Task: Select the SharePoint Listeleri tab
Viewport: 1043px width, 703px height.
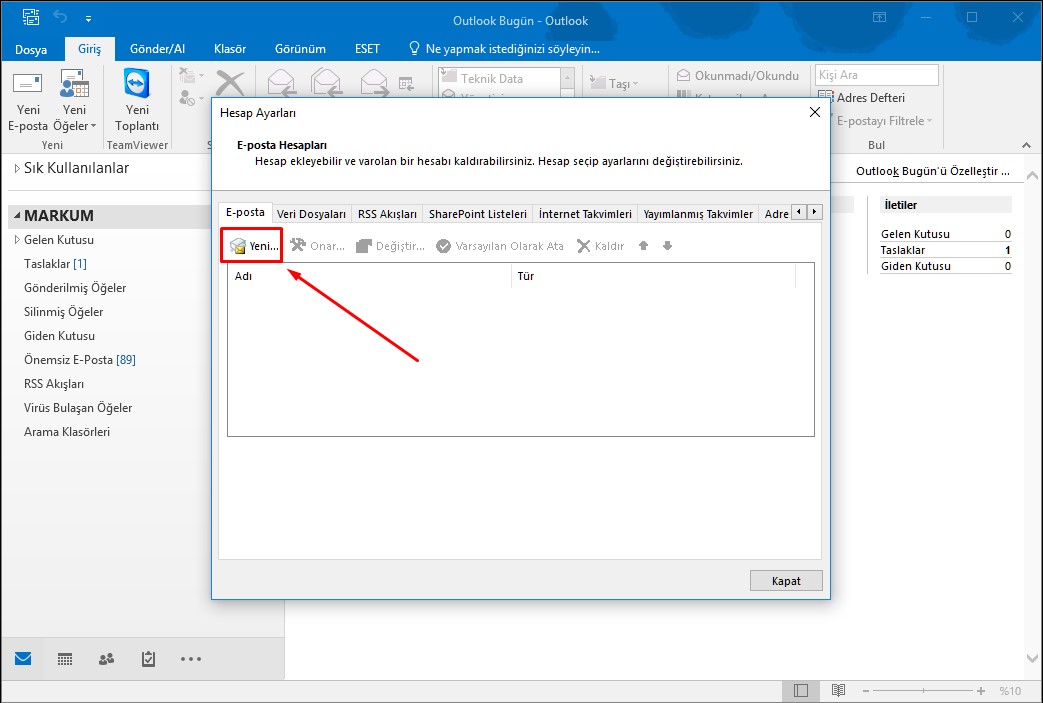Action: click(478, 213)
